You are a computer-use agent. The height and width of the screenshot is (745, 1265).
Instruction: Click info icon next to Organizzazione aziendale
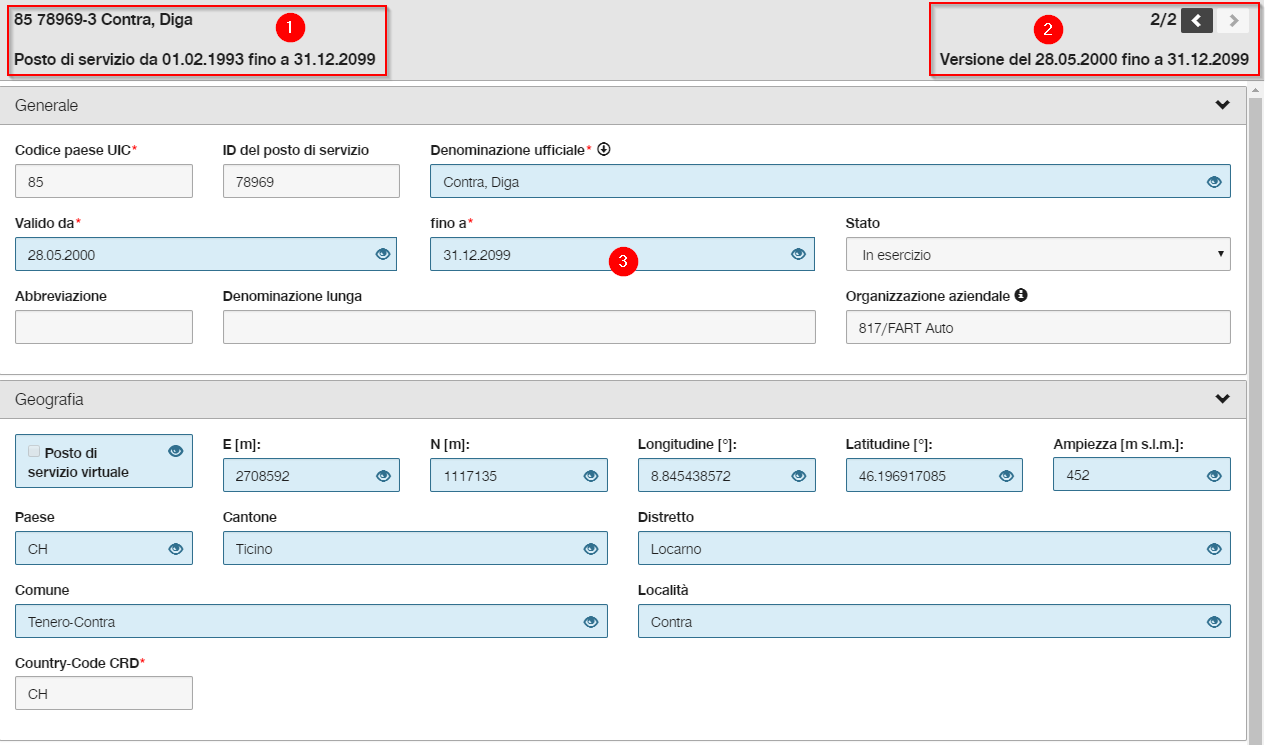(x=1021, y=295)
